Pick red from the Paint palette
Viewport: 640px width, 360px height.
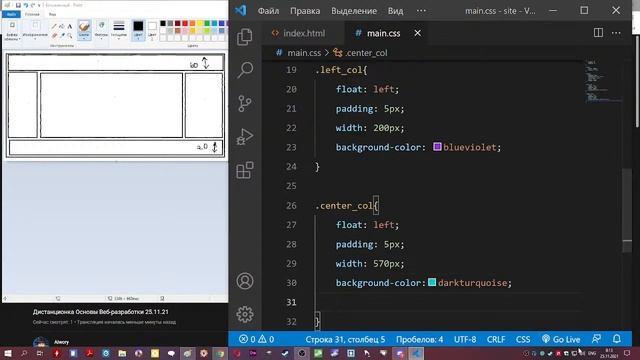point(185,23)
